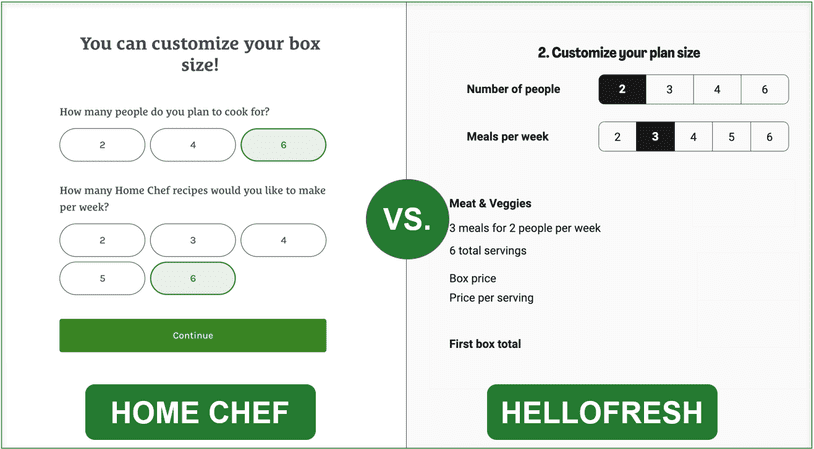The width and height of the screenshot is (814, 449).
Task: Click the HELLOFRESH green label
Action: pyautogui.click(x=602, y=412)
